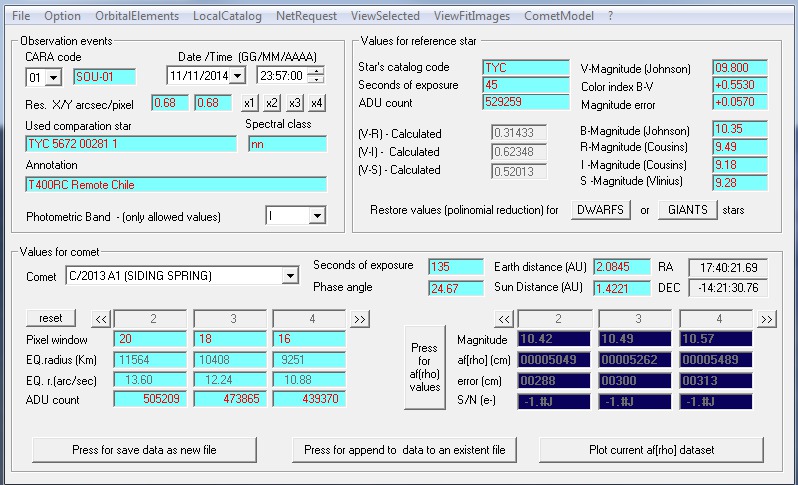Click the R-Magnitude (Cousins) field
798x485 pixels.
click(739, 147)
